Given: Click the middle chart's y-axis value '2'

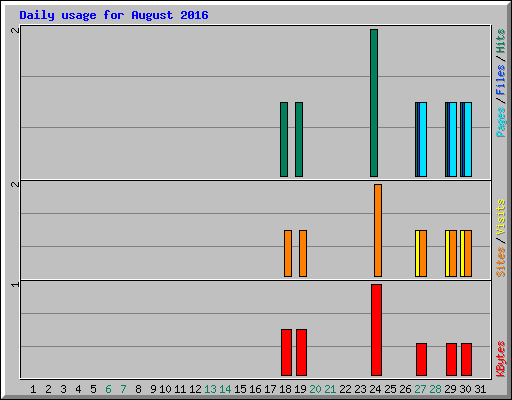Looking at the screenshot, I should 15,184.
